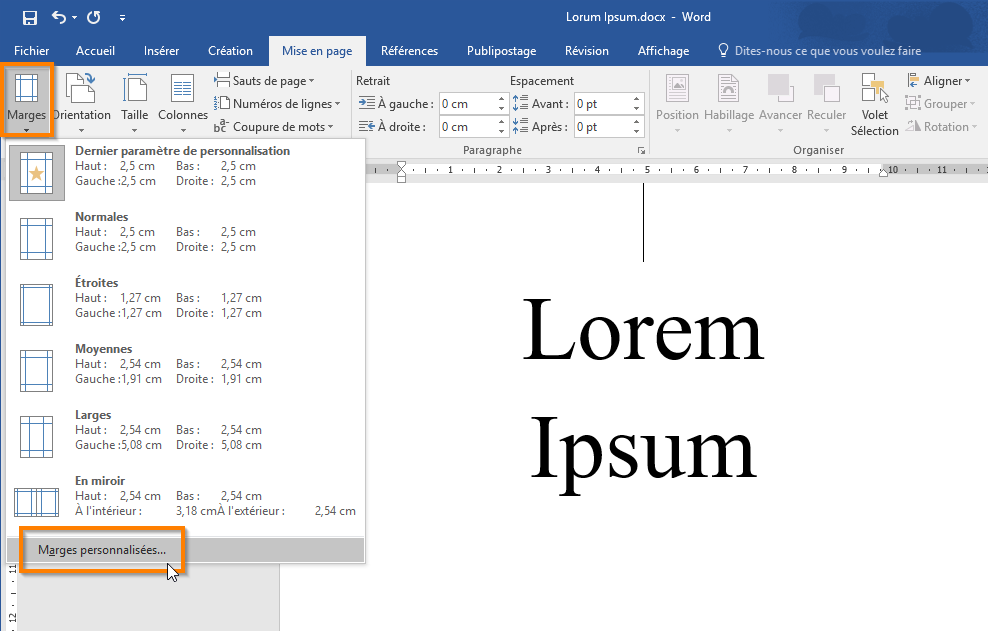
Task: Open the Fichier tab
Action: click(32, 51)
